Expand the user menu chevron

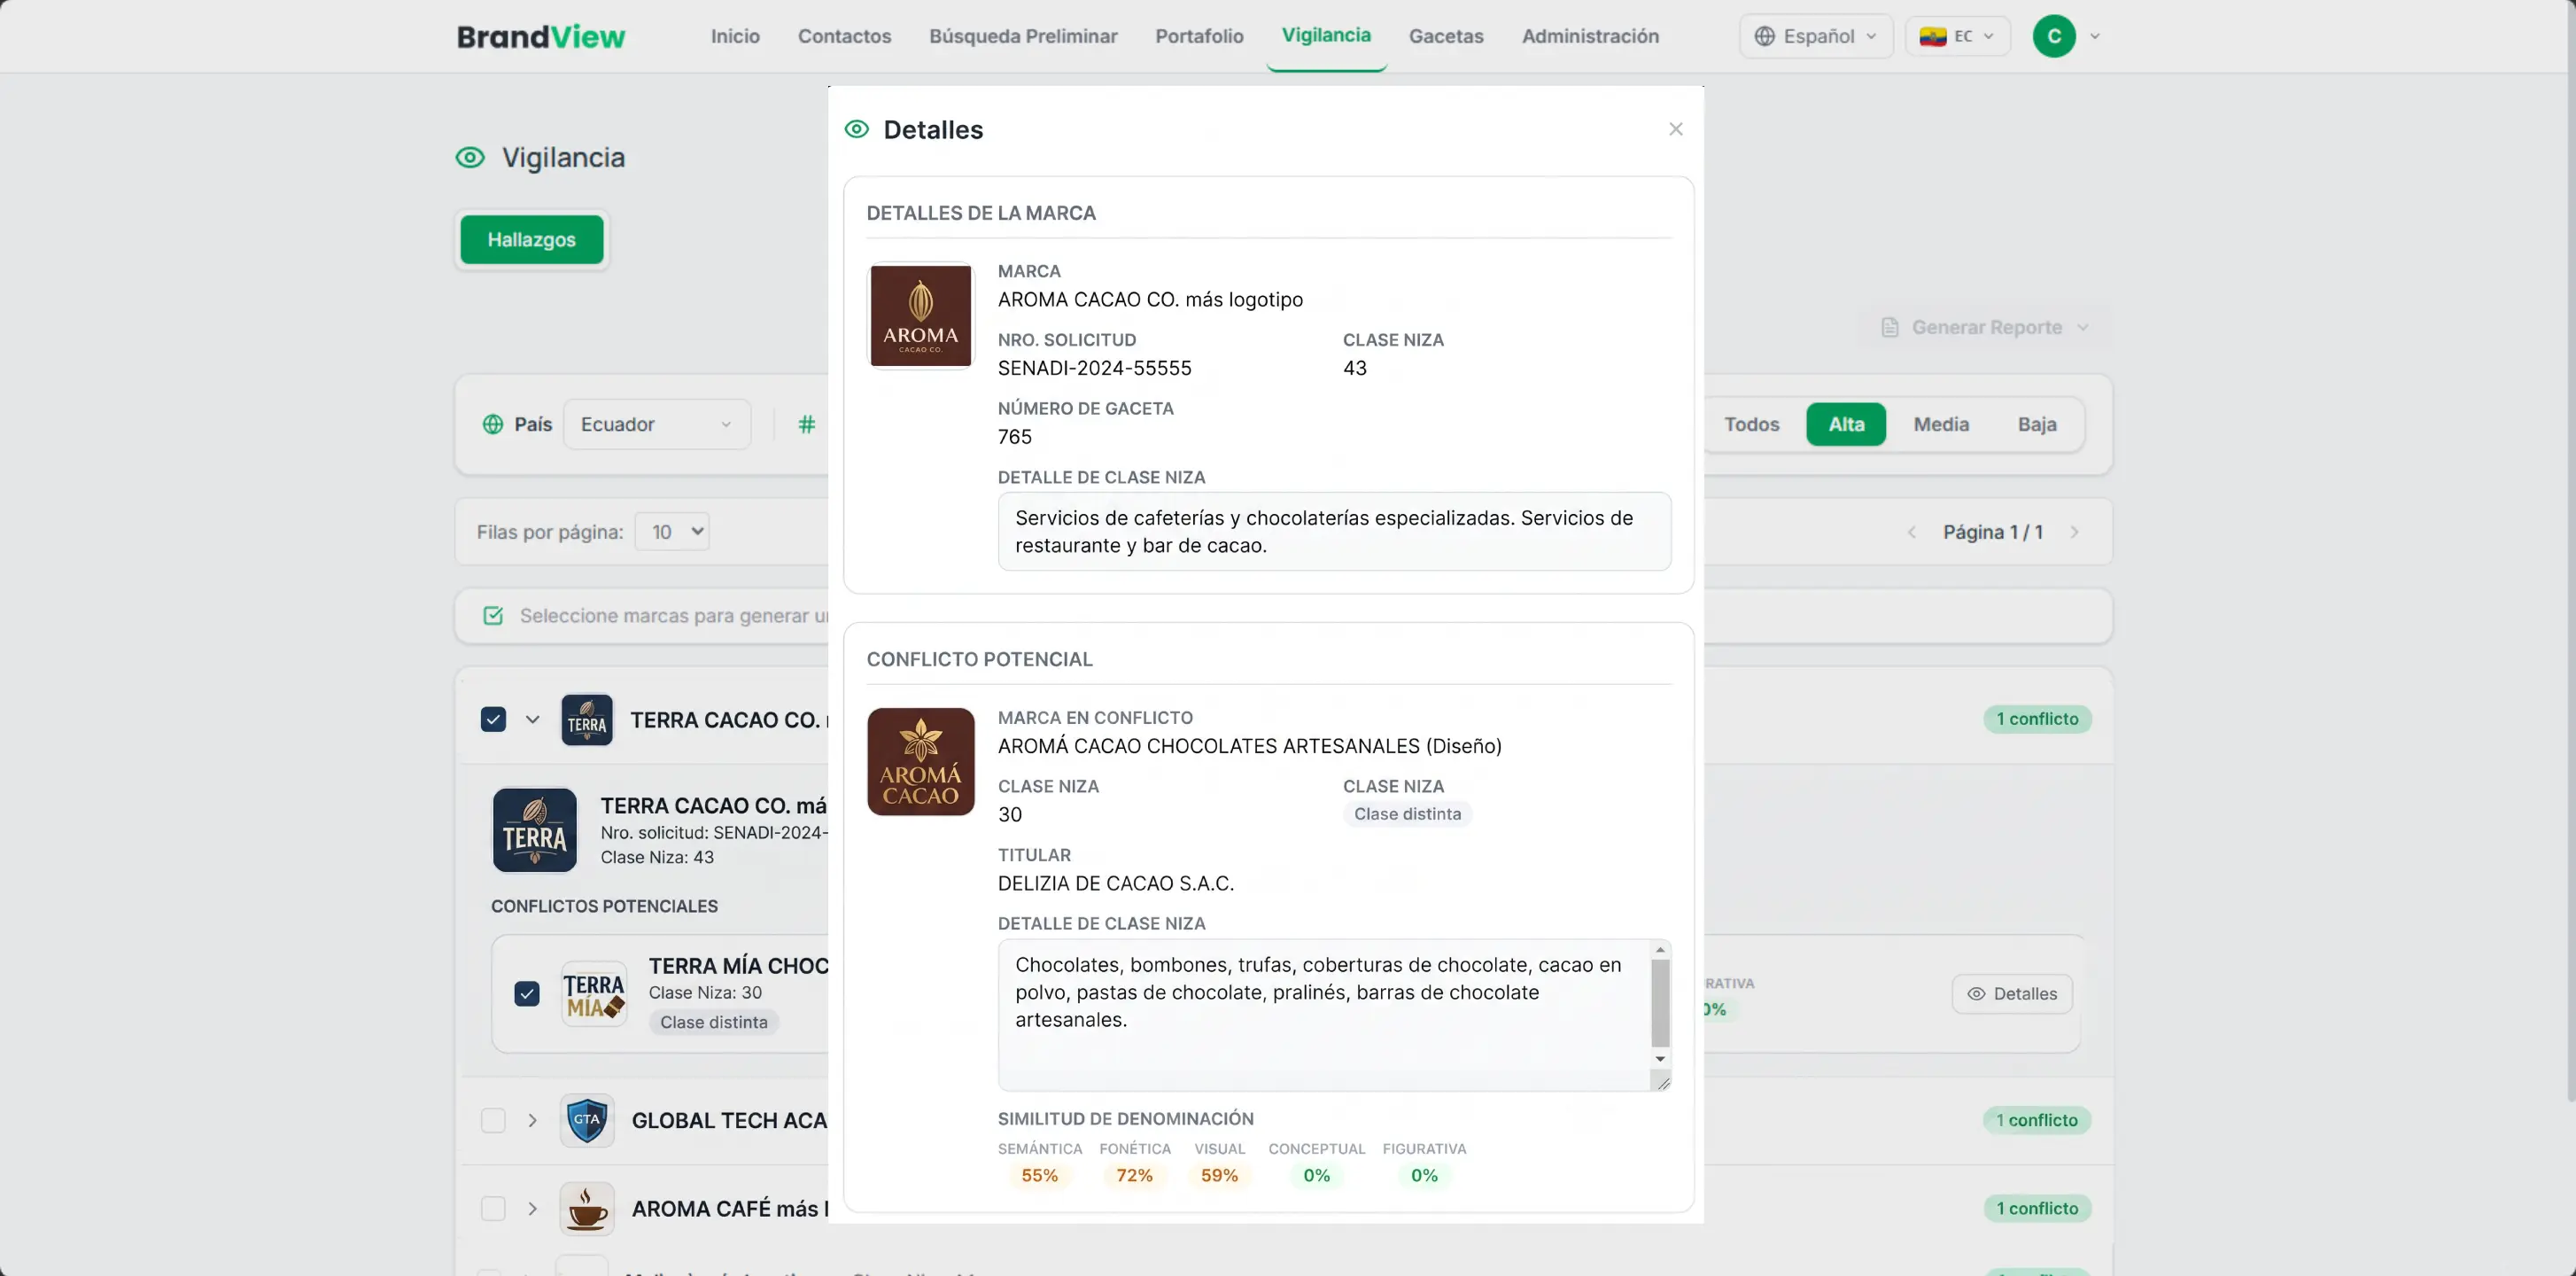(2095, 36)
